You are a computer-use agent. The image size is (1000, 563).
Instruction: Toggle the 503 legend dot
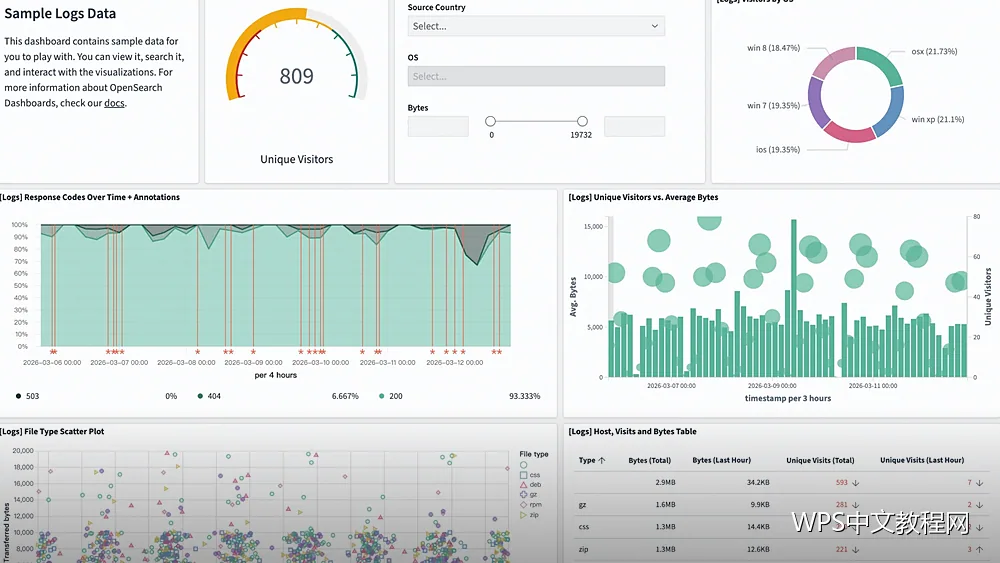(x=18, y=396)
